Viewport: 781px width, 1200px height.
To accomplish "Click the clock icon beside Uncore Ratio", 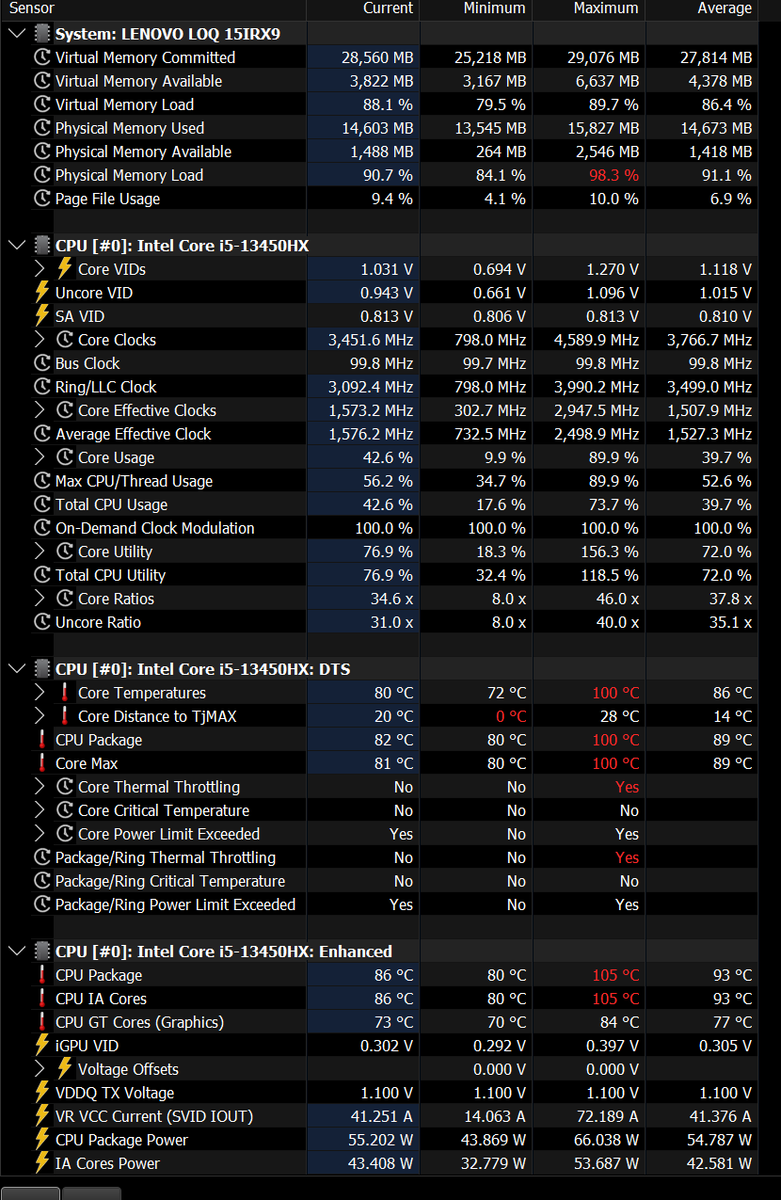I will click(x=42, y=622).
